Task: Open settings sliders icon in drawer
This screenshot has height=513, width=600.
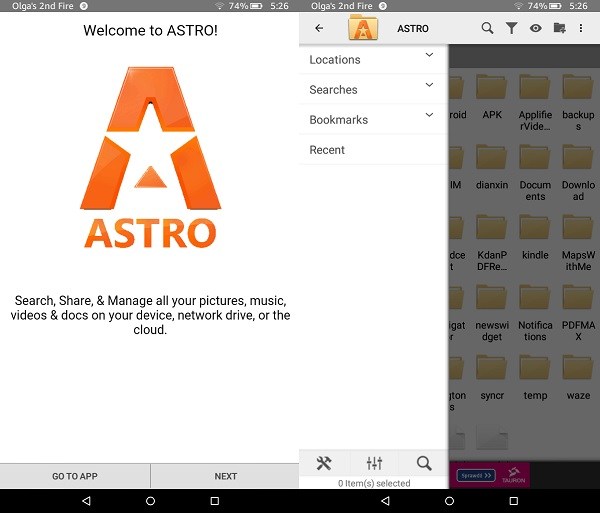Action: coord(374,463)
